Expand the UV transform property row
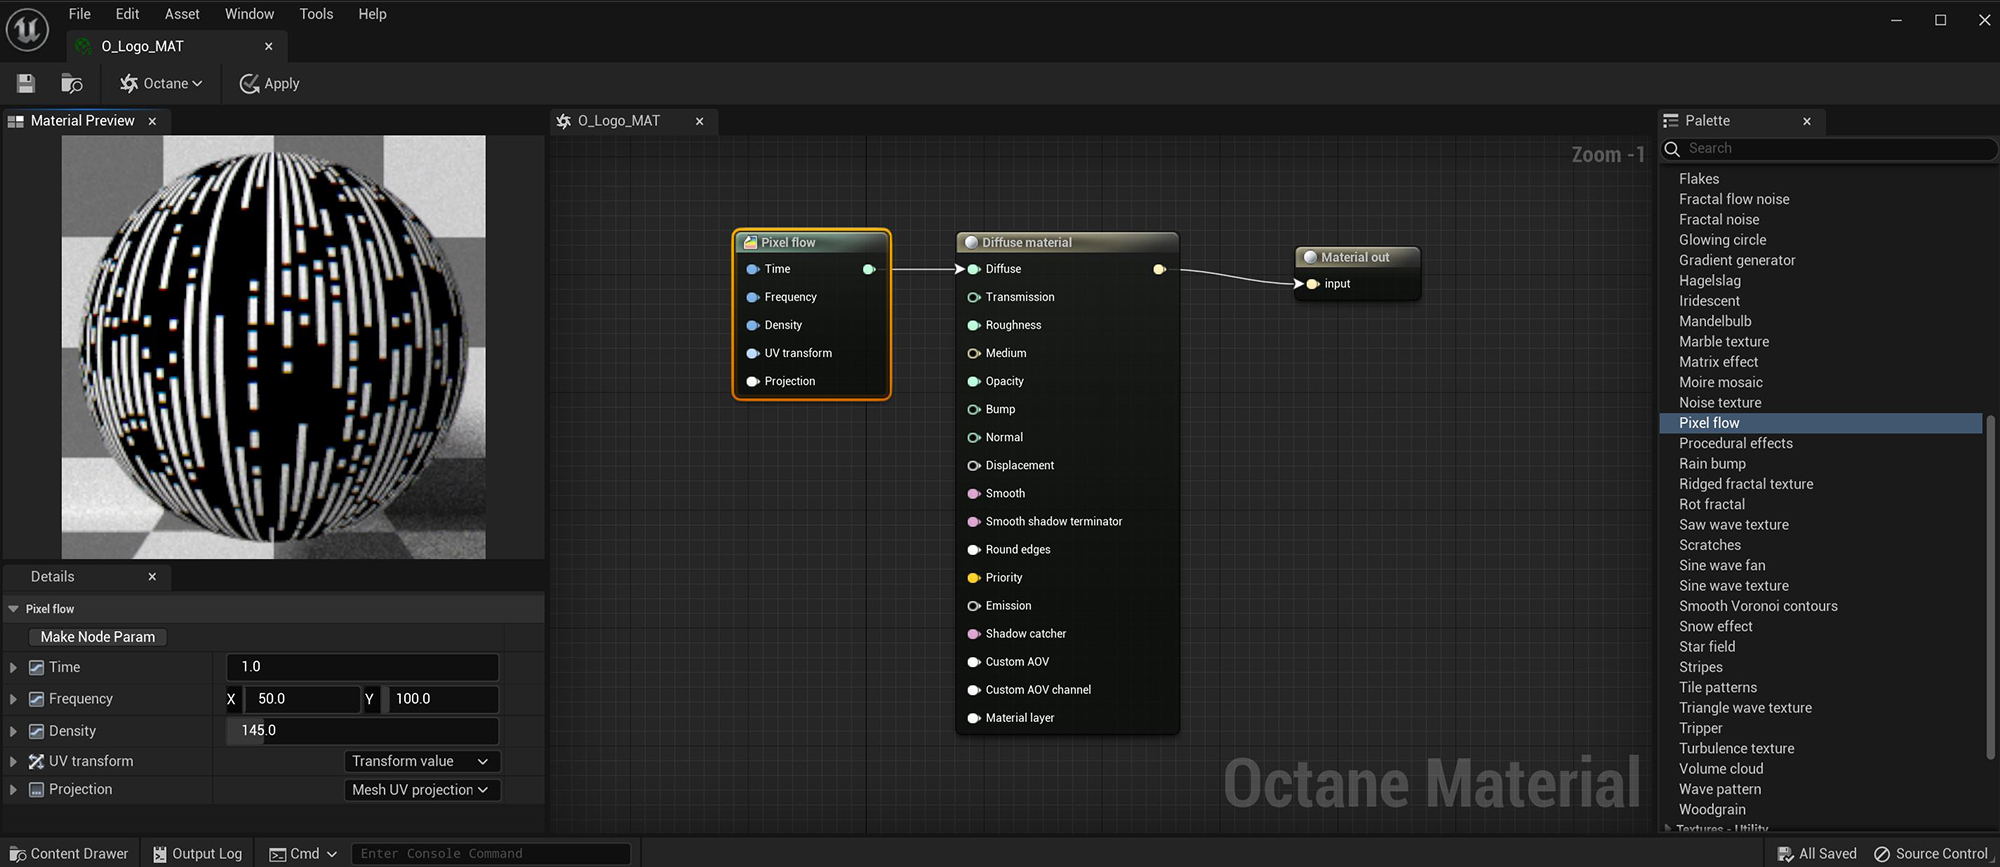This screenshot has width=2000, height=867. pyautogui.click(x=13, y=761)
